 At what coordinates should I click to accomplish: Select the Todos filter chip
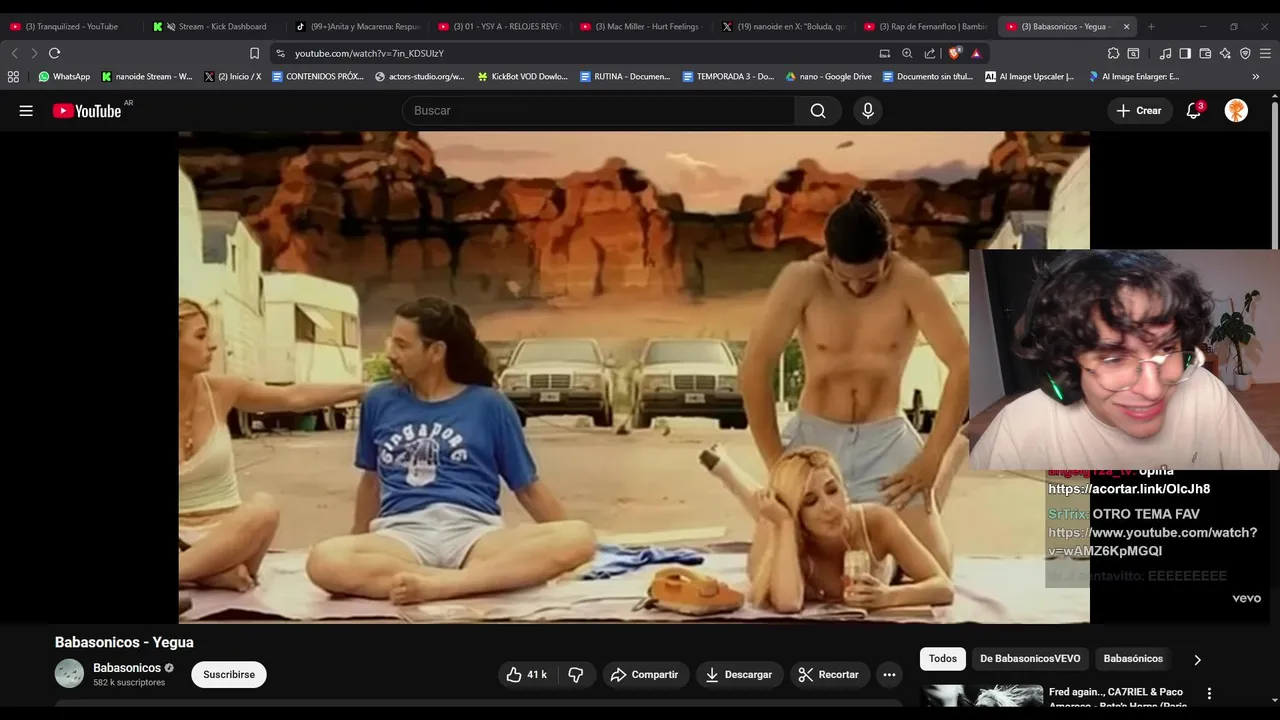pos(942,659)
